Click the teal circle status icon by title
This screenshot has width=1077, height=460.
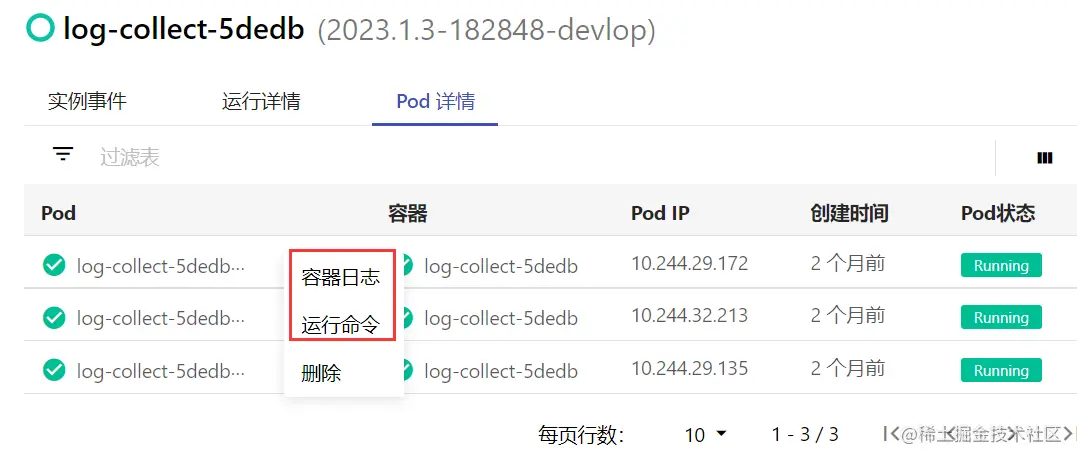(x=40, y=28)
